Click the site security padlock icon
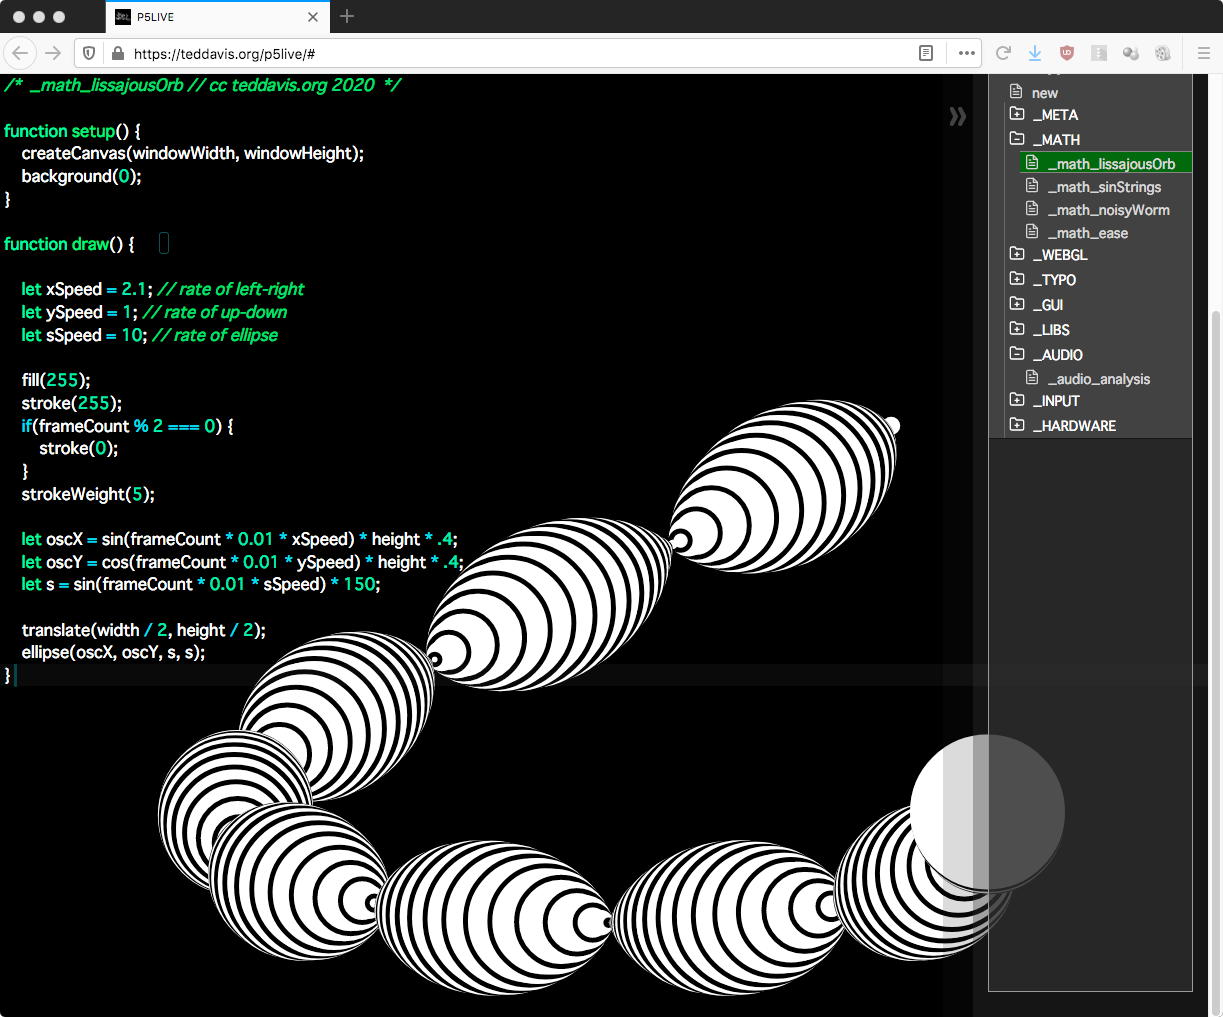This screenshot has height=1017, width=1223. (117, 54)
